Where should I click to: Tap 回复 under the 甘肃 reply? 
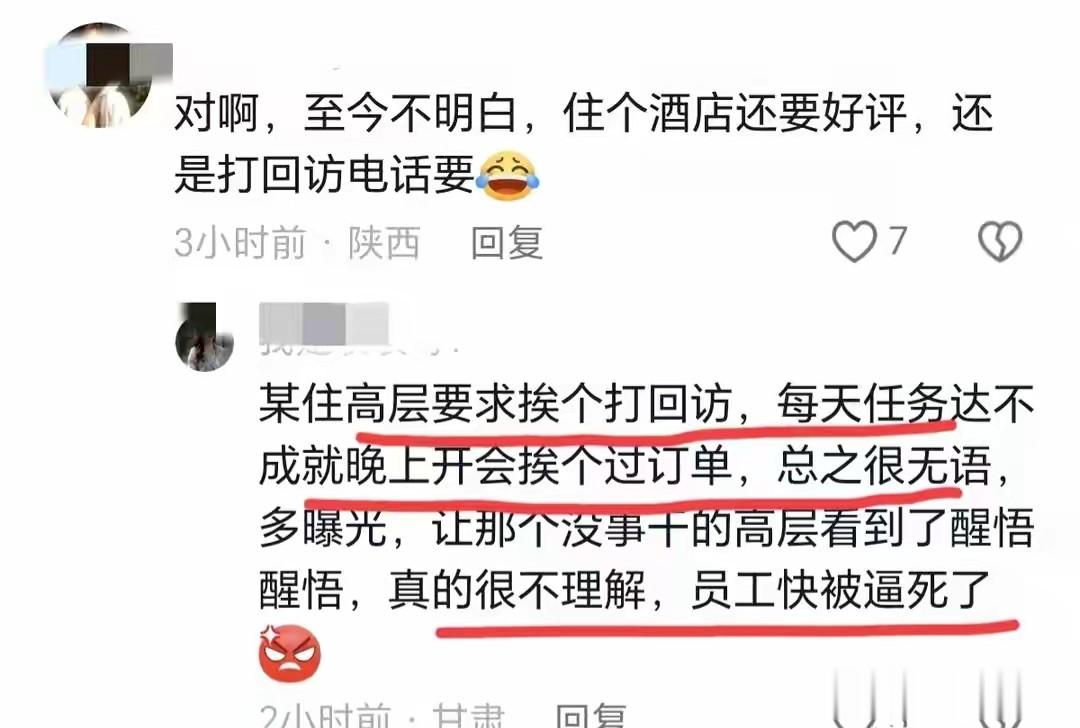click(x=590, y=716)
